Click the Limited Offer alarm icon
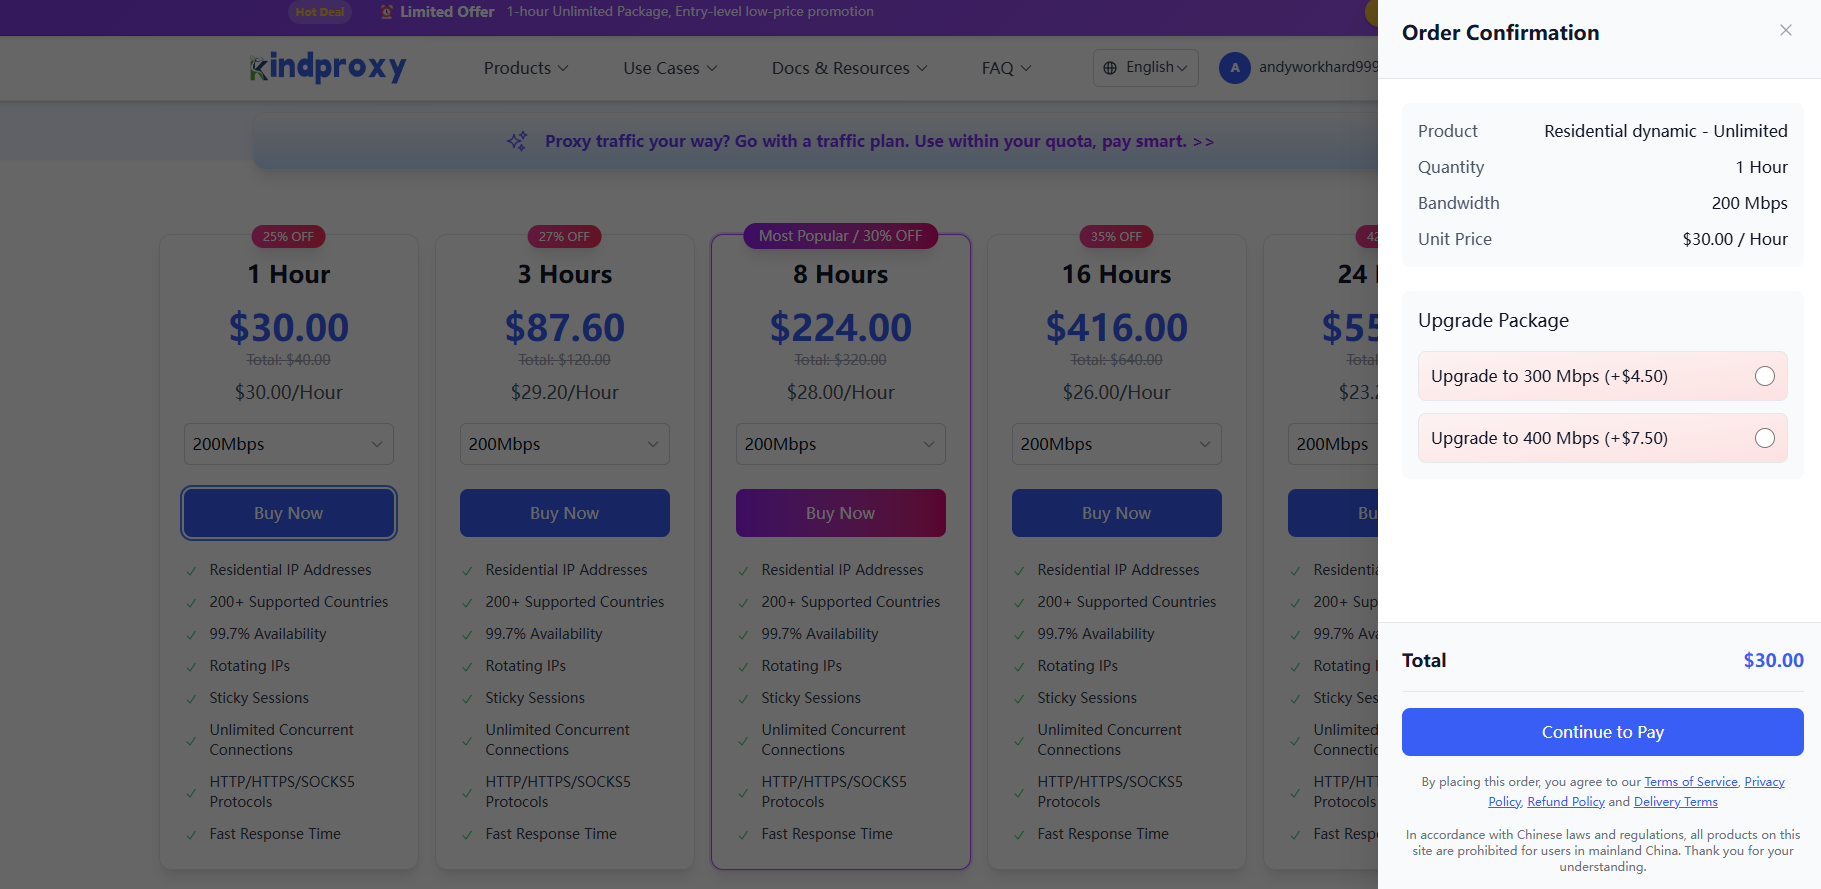This screenshot has height=889, width=1821. pyautogui.click(x=387, y=12)
